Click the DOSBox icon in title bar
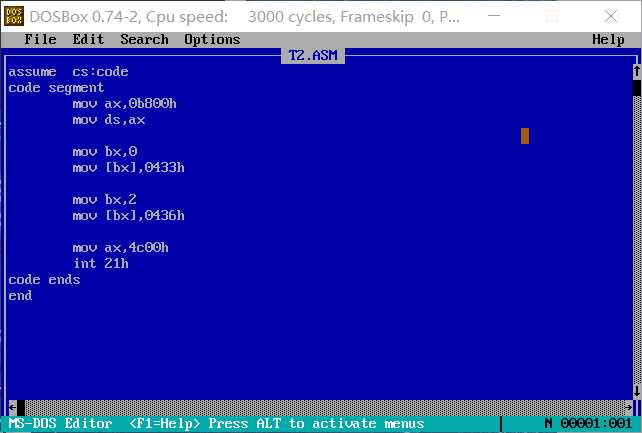642x433 pixels. click(x=14, y=16)
